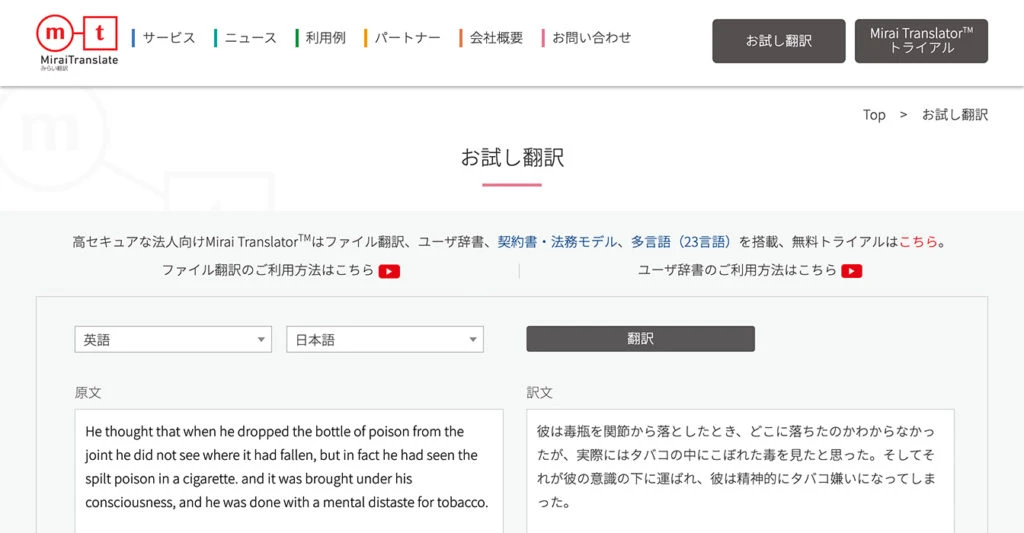Click the 訳文 translated text area
This screenshot has width=1024, height=533.
tap(740, 470)
